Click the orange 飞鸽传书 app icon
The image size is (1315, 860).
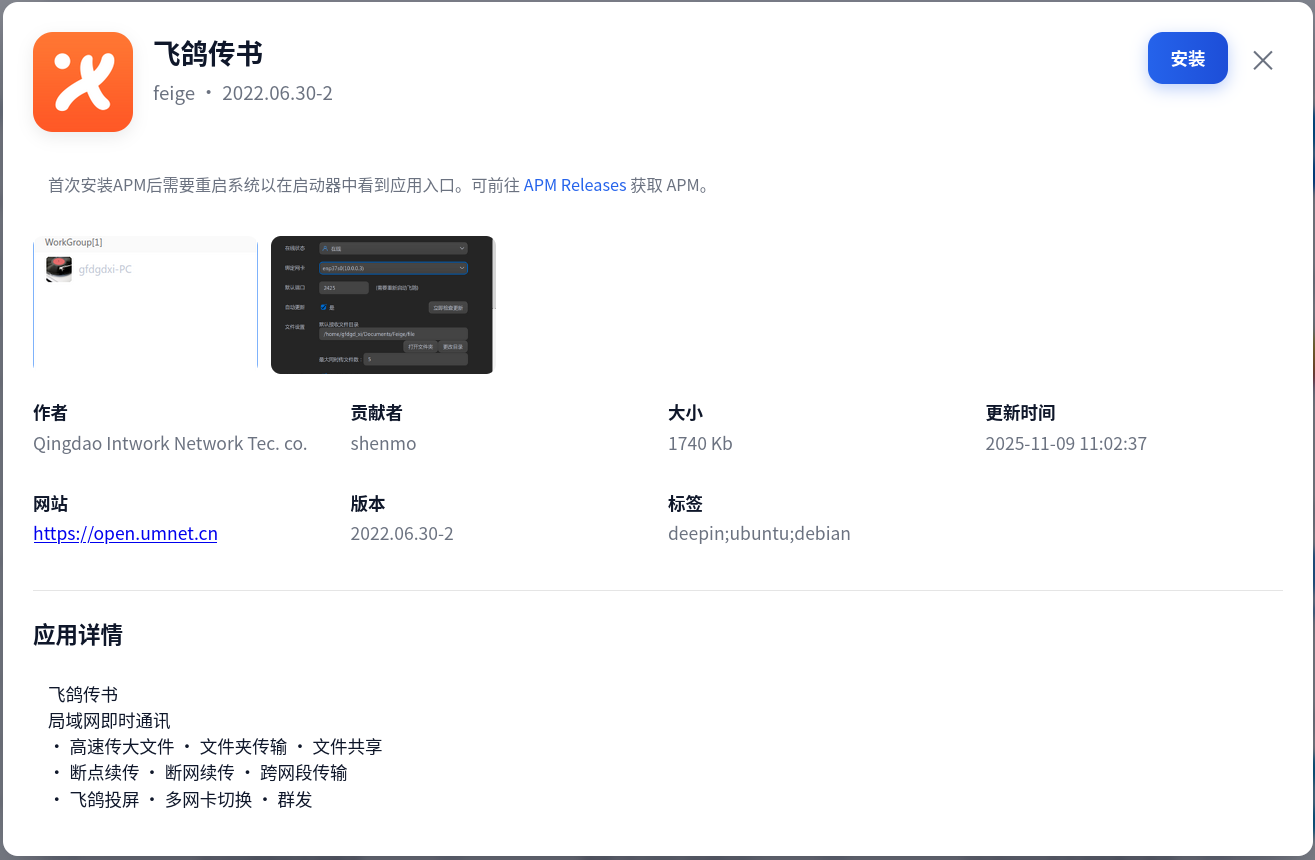83,81
